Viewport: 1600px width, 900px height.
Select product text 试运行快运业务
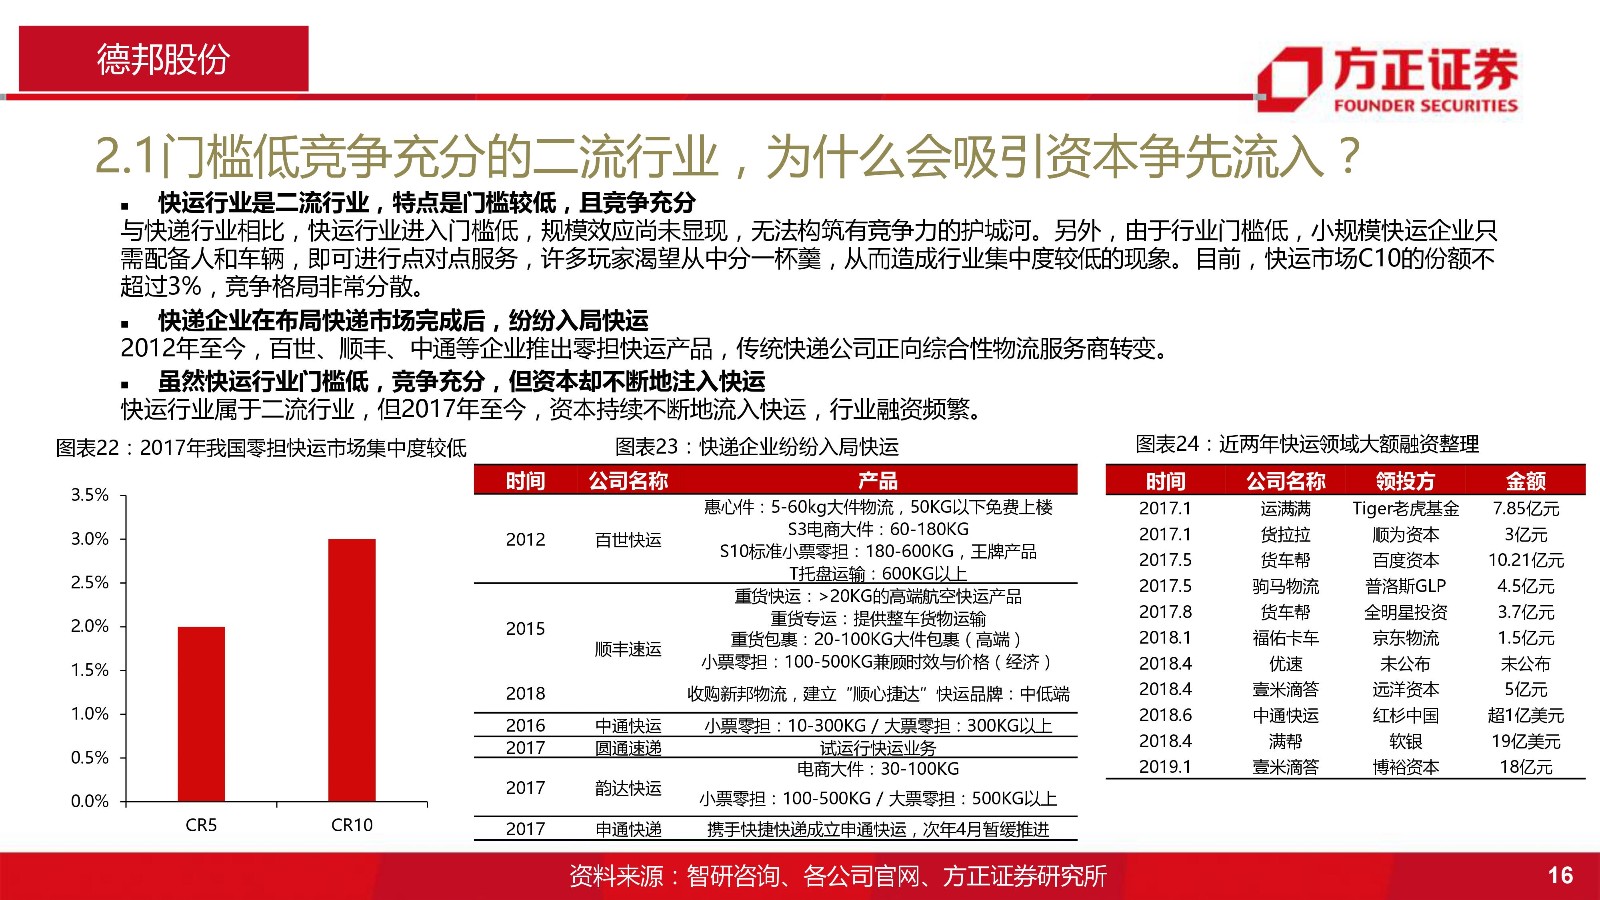coord(878,748)
